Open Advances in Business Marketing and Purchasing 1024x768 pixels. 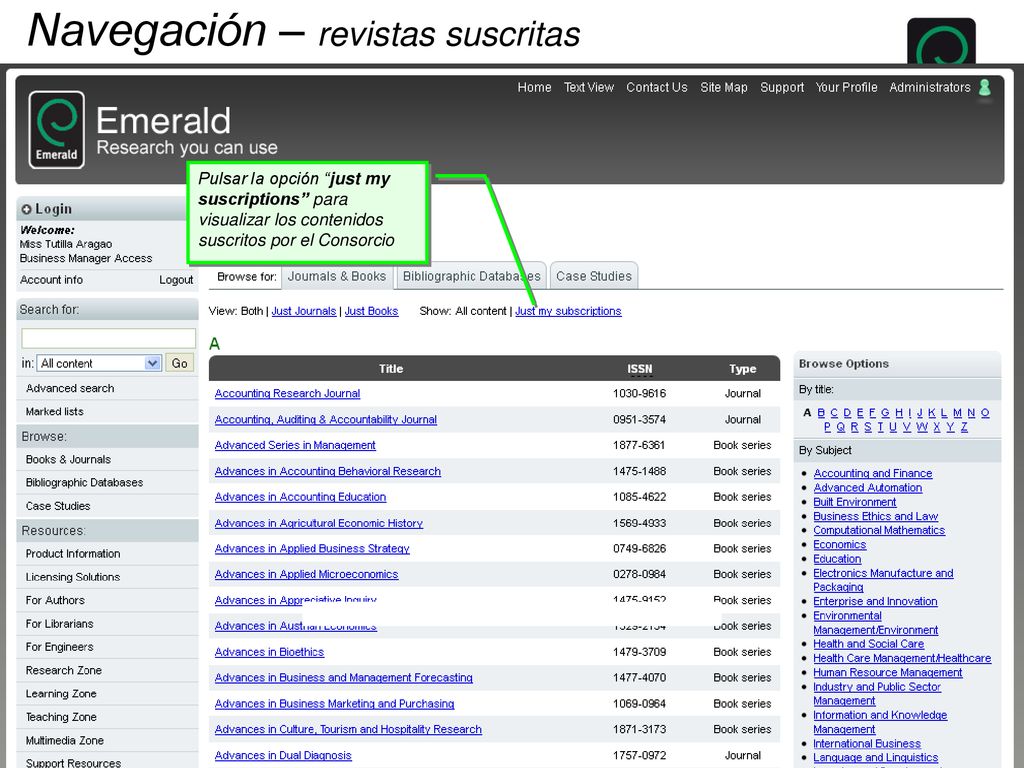click(x=334, y=704)
